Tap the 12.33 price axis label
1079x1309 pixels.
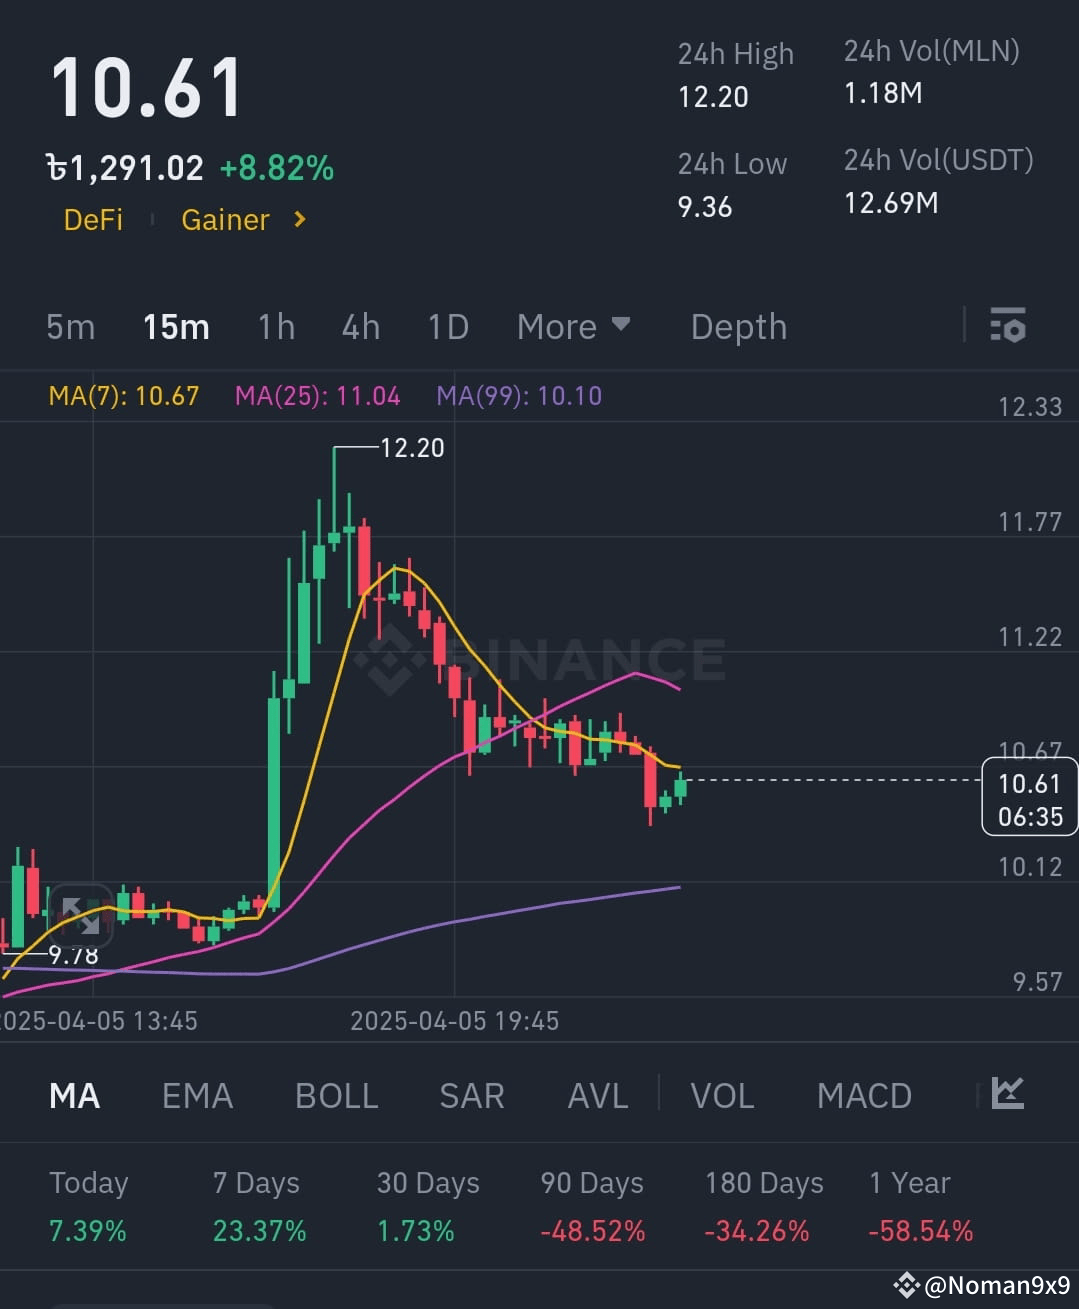pos(1030,407)
